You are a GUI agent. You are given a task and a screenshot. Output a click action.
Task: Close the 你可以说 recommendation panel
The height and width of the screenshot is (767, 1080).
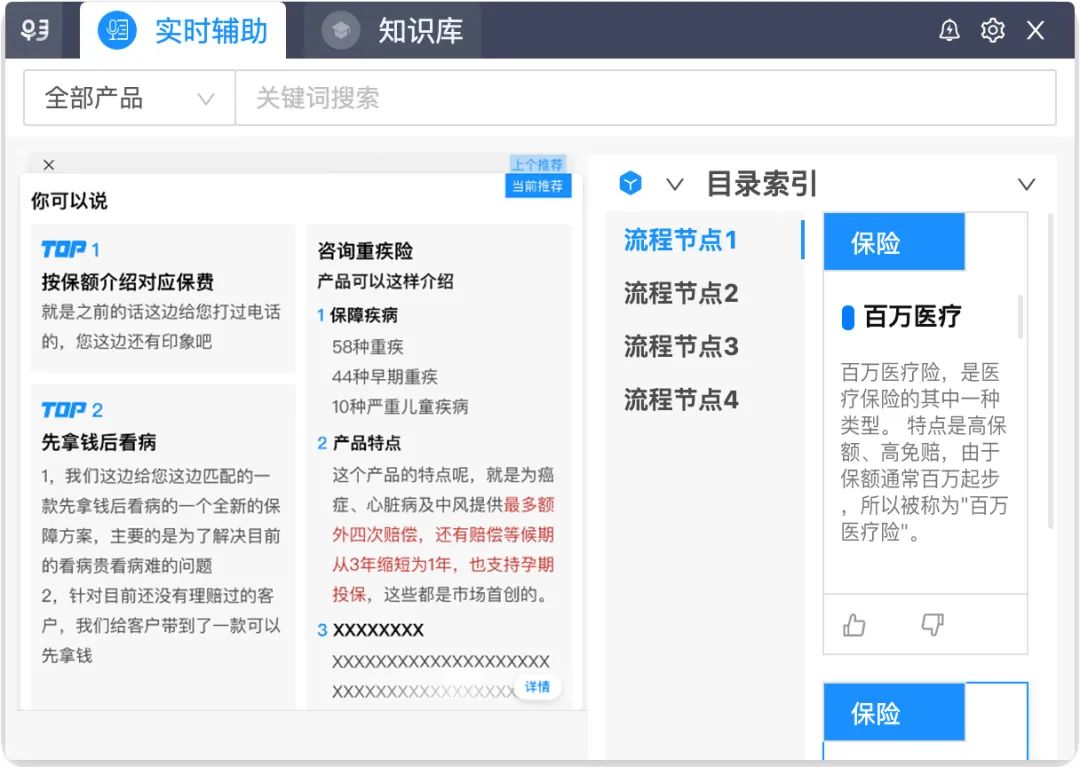[x=48, y=165]
